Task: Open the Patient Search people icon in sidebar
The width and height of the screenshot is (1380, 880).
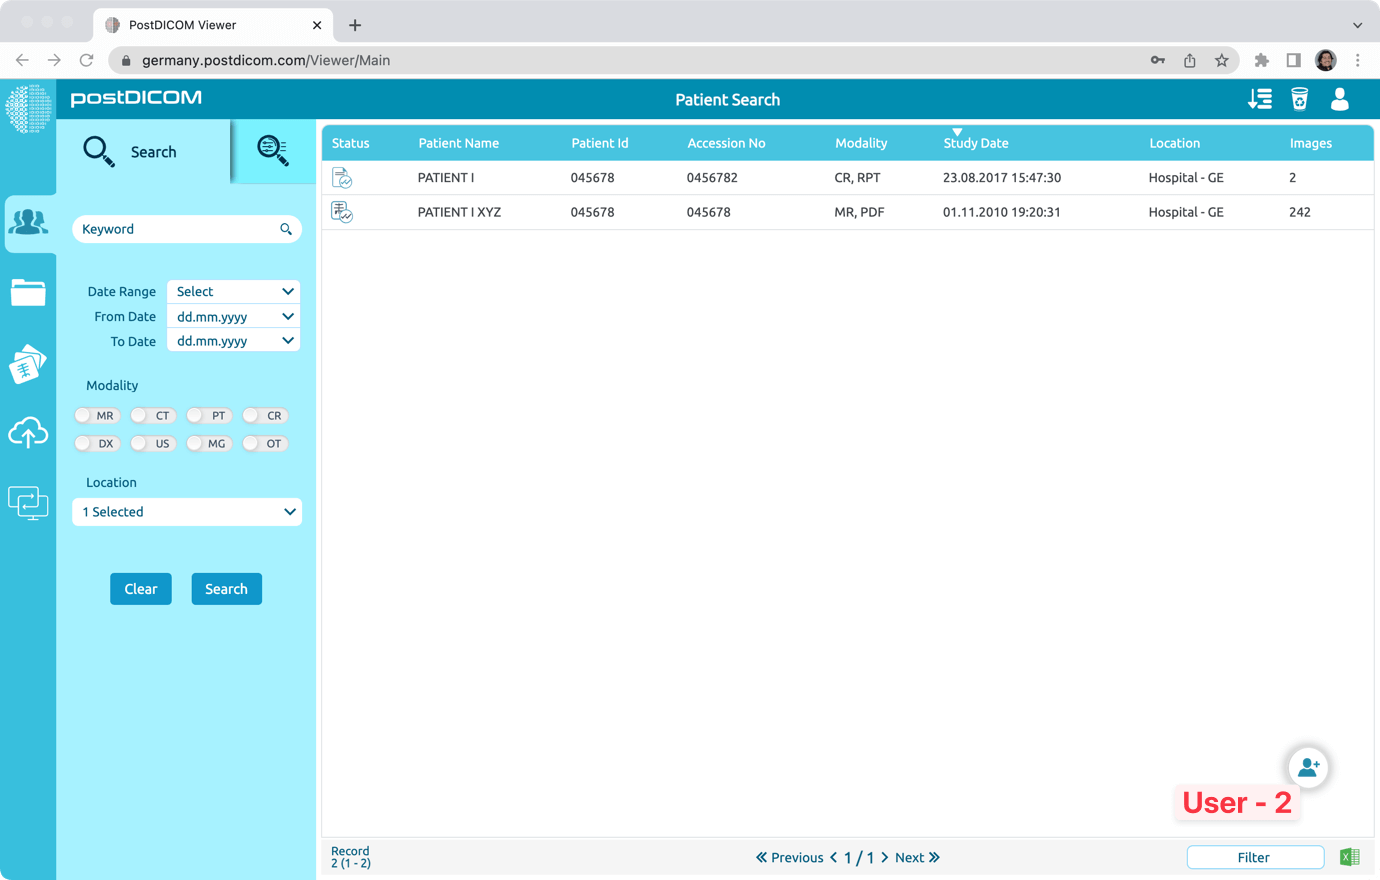Action: coord(29,225)
